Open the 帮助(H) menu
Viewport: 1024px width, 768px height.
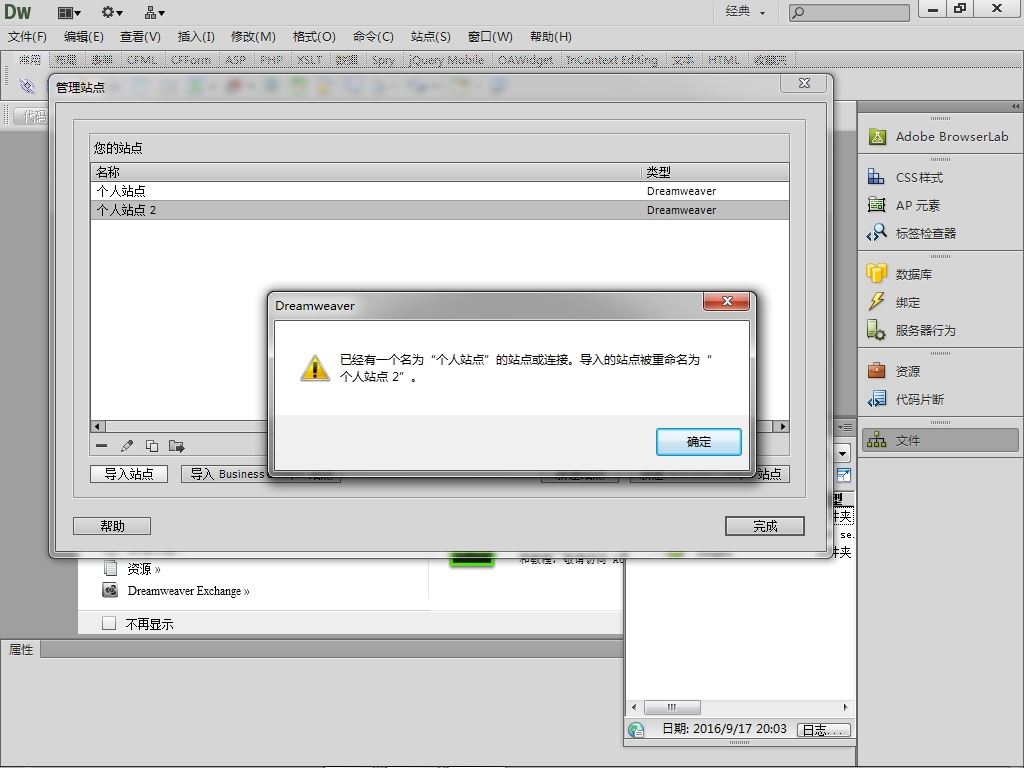coord(551,37)
